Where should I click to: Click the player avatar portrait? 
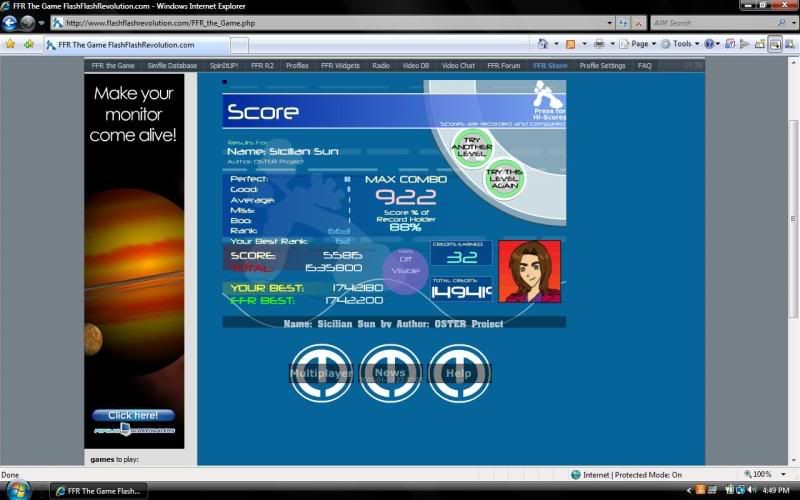coord(529,271)
